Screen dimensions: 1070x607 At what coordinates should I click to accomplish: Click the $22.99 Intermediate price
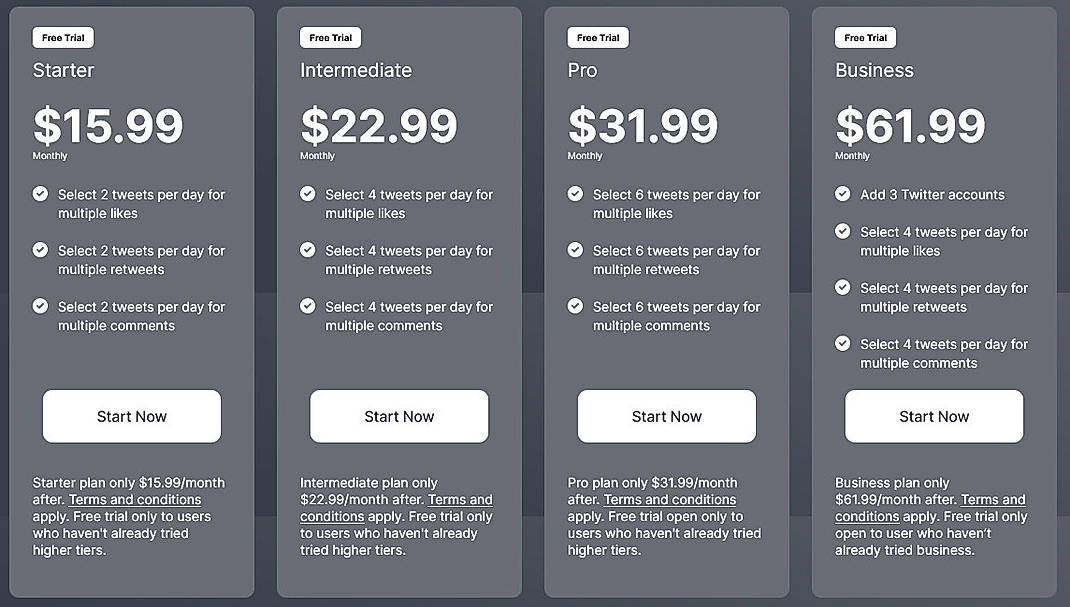pyautogui.click(x=379, y=127)
